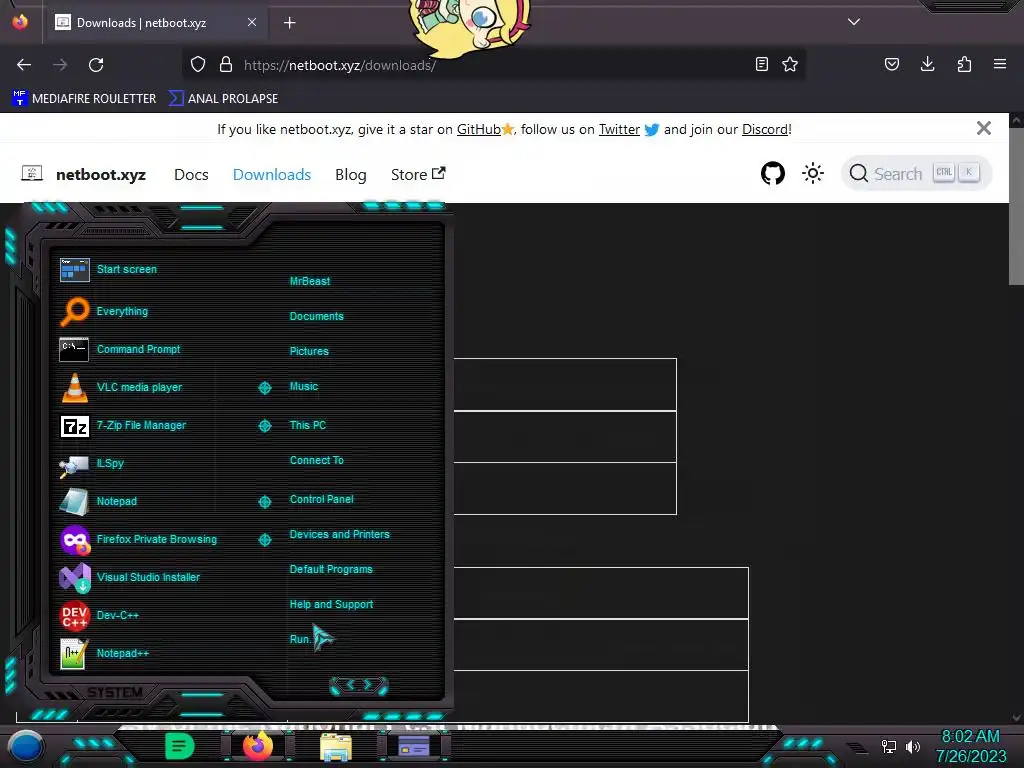View site security padlock info
Screen dimensions: 1024x768
click(x=226, y=65)
